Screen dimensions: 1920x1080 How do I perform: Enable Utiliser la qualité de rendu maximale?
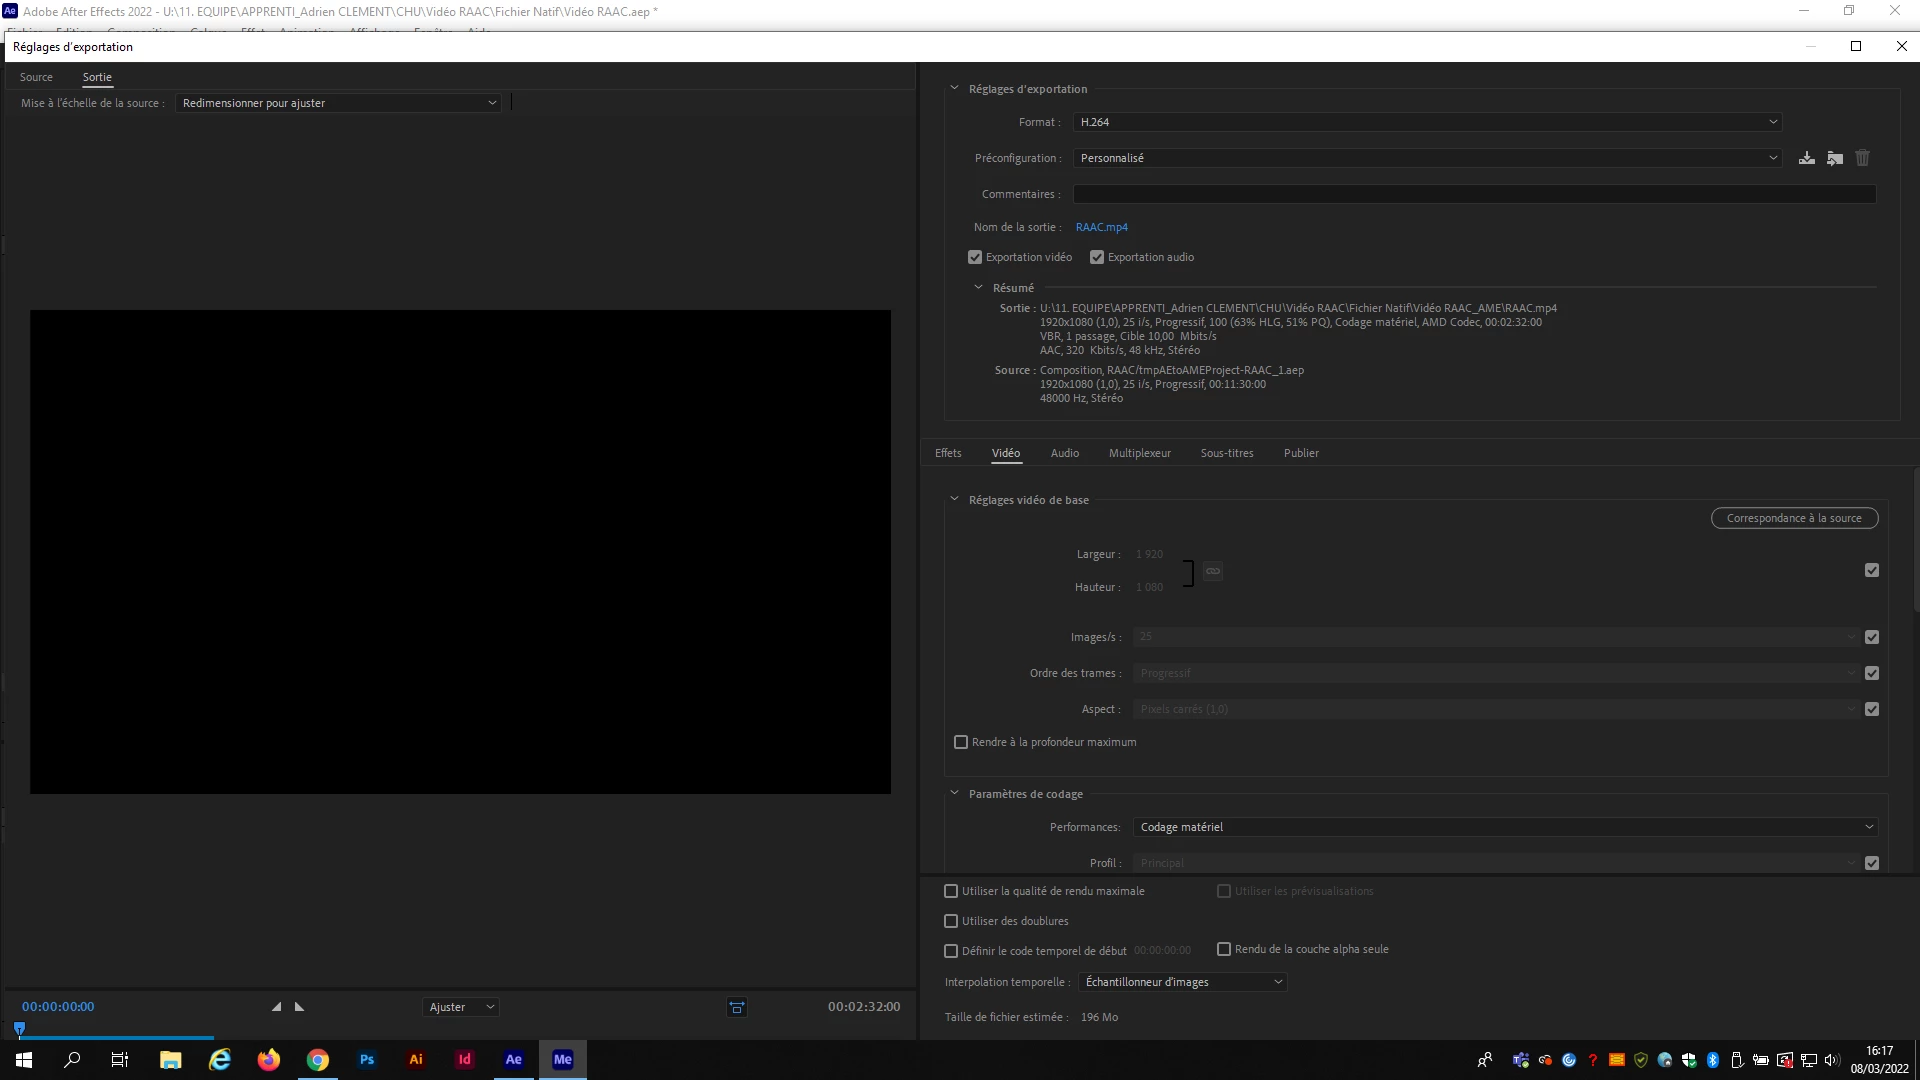pyautogui.click(x=951, y=891)
